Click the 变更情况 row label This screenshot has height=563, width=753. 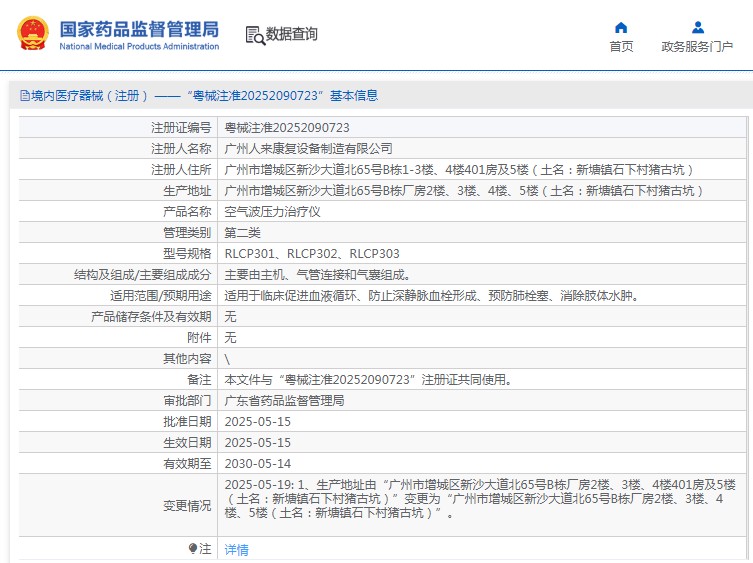click(187, 506)
